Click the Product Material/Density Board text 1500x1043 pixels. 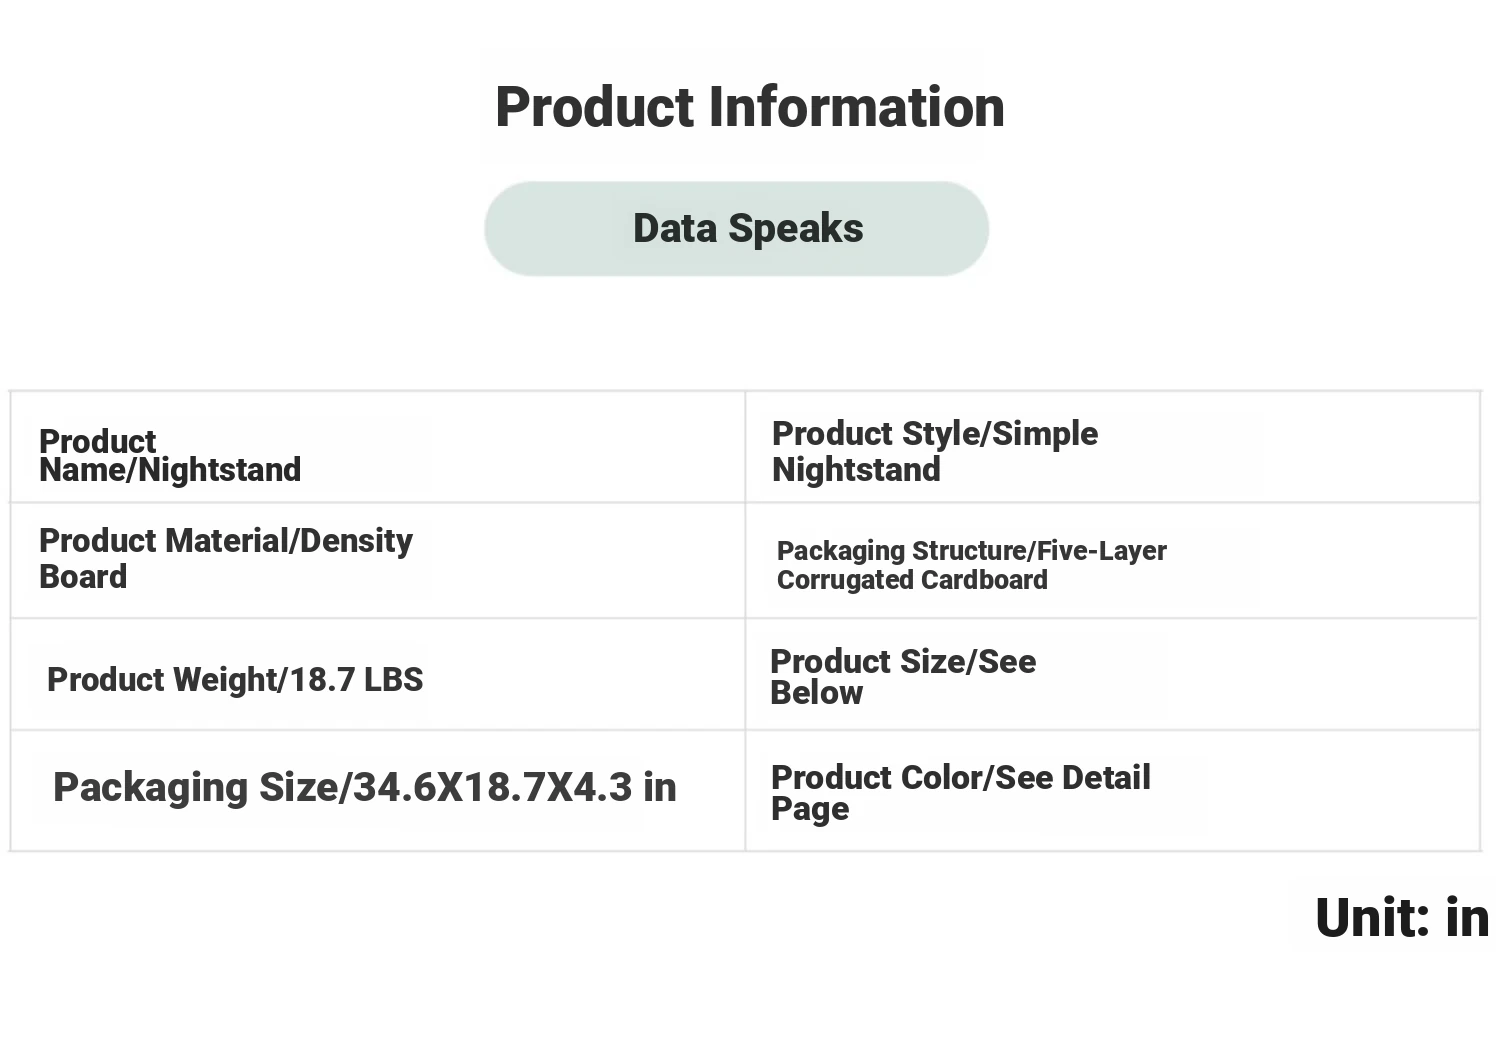tap(226, 558)
